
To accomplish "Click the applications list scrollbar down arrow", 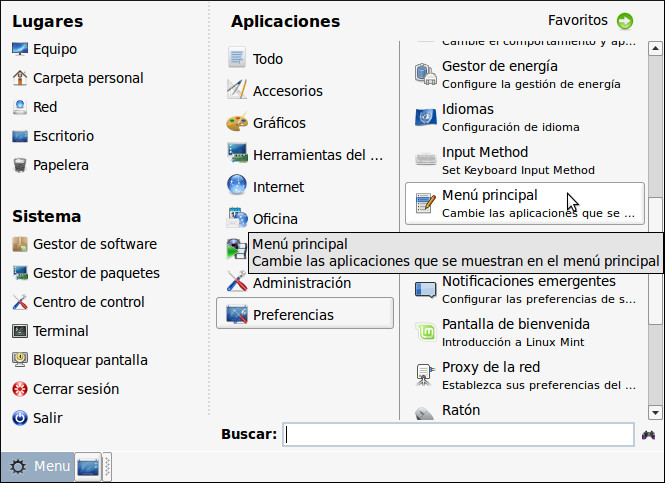I will [x=655, y=412].
